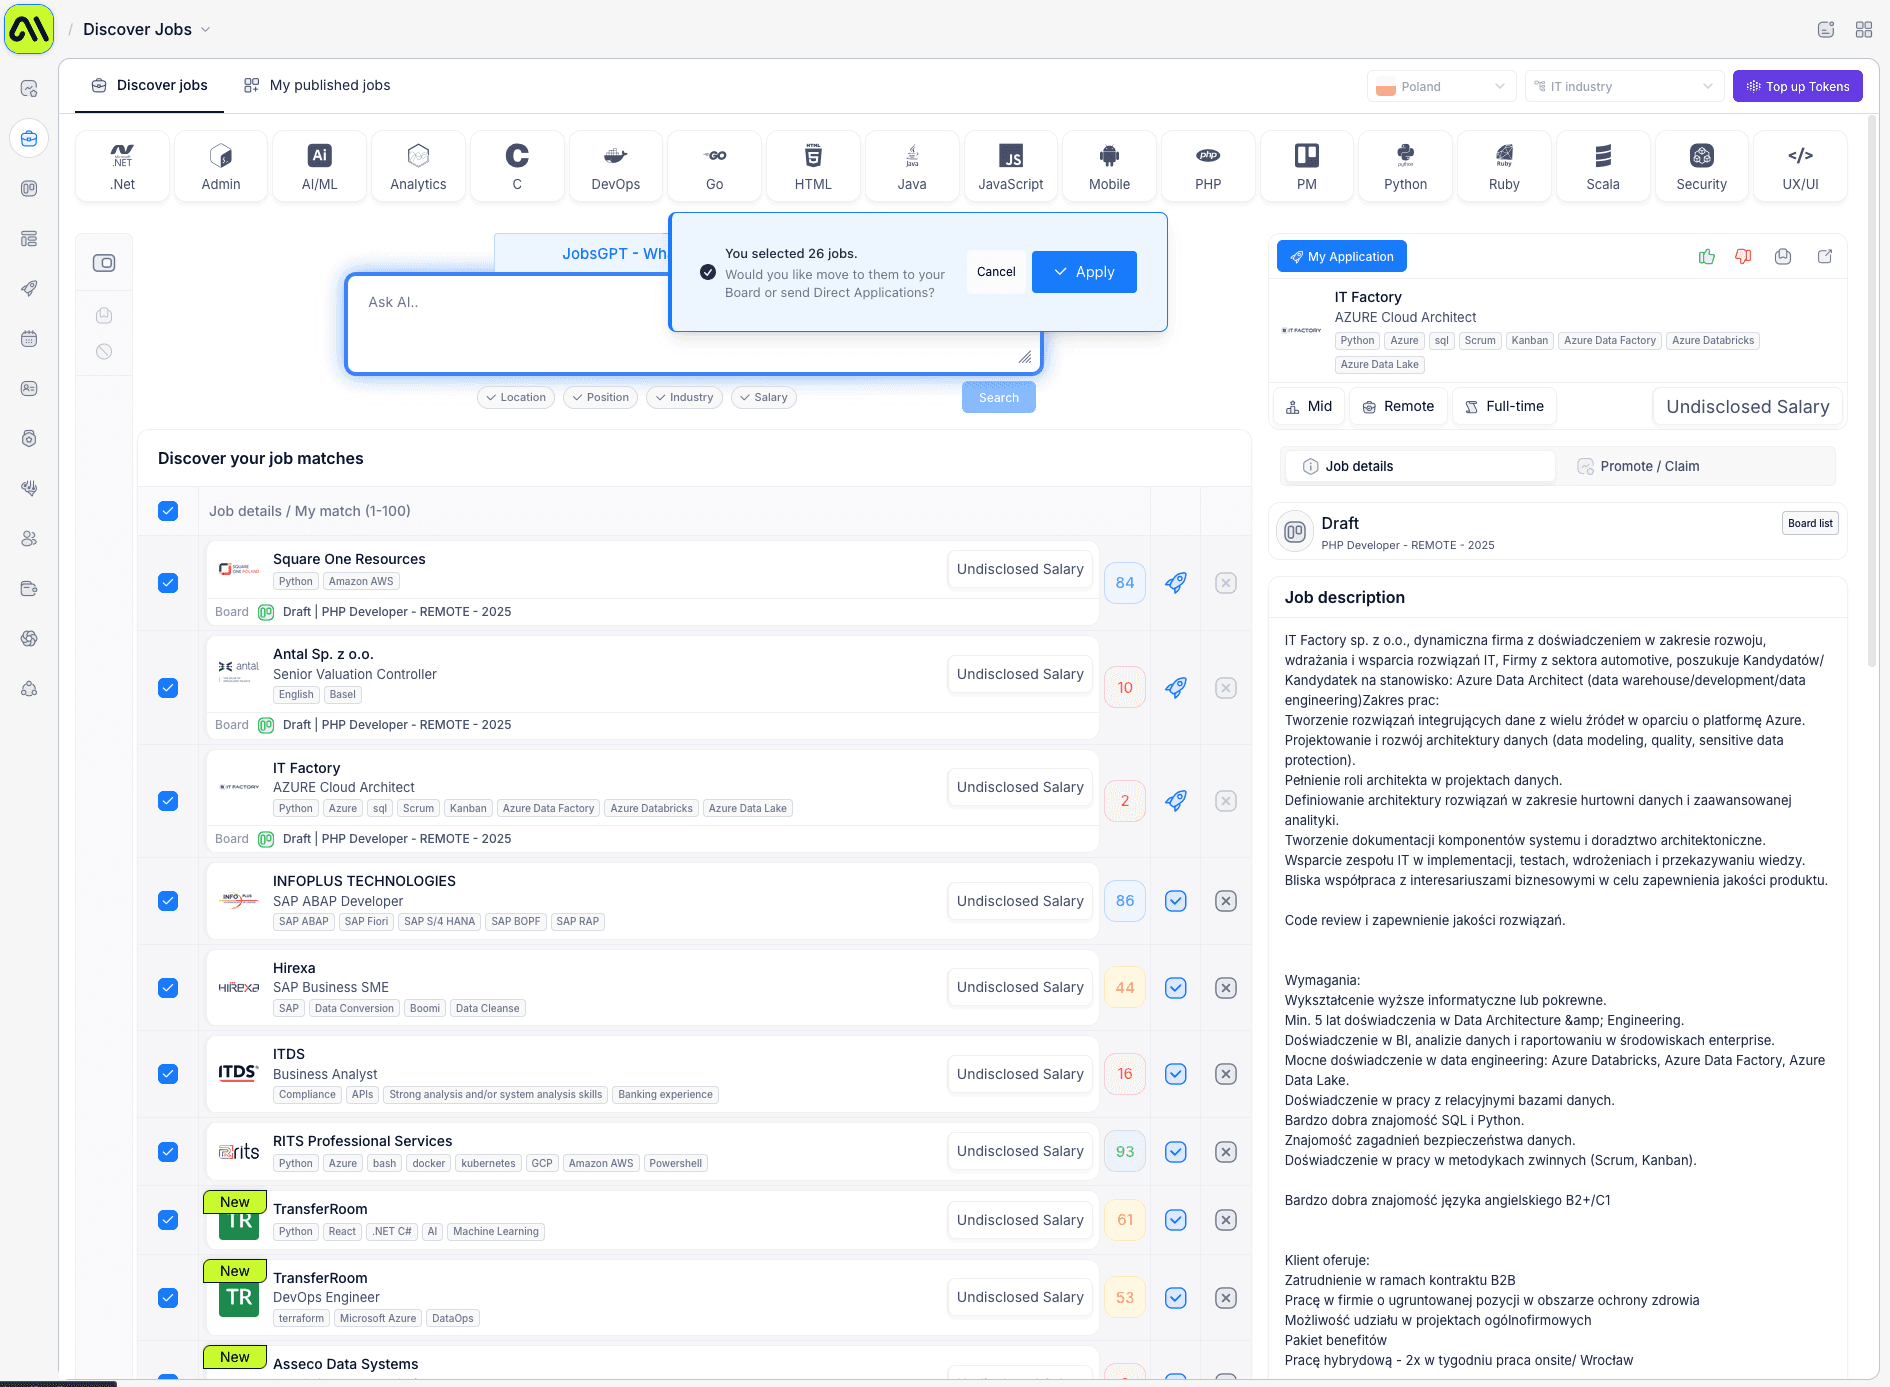Click the Full-time tag in application panel
Image resolution: width=1890 pixels, height=1387 pixels.
tap(1504, 407)
